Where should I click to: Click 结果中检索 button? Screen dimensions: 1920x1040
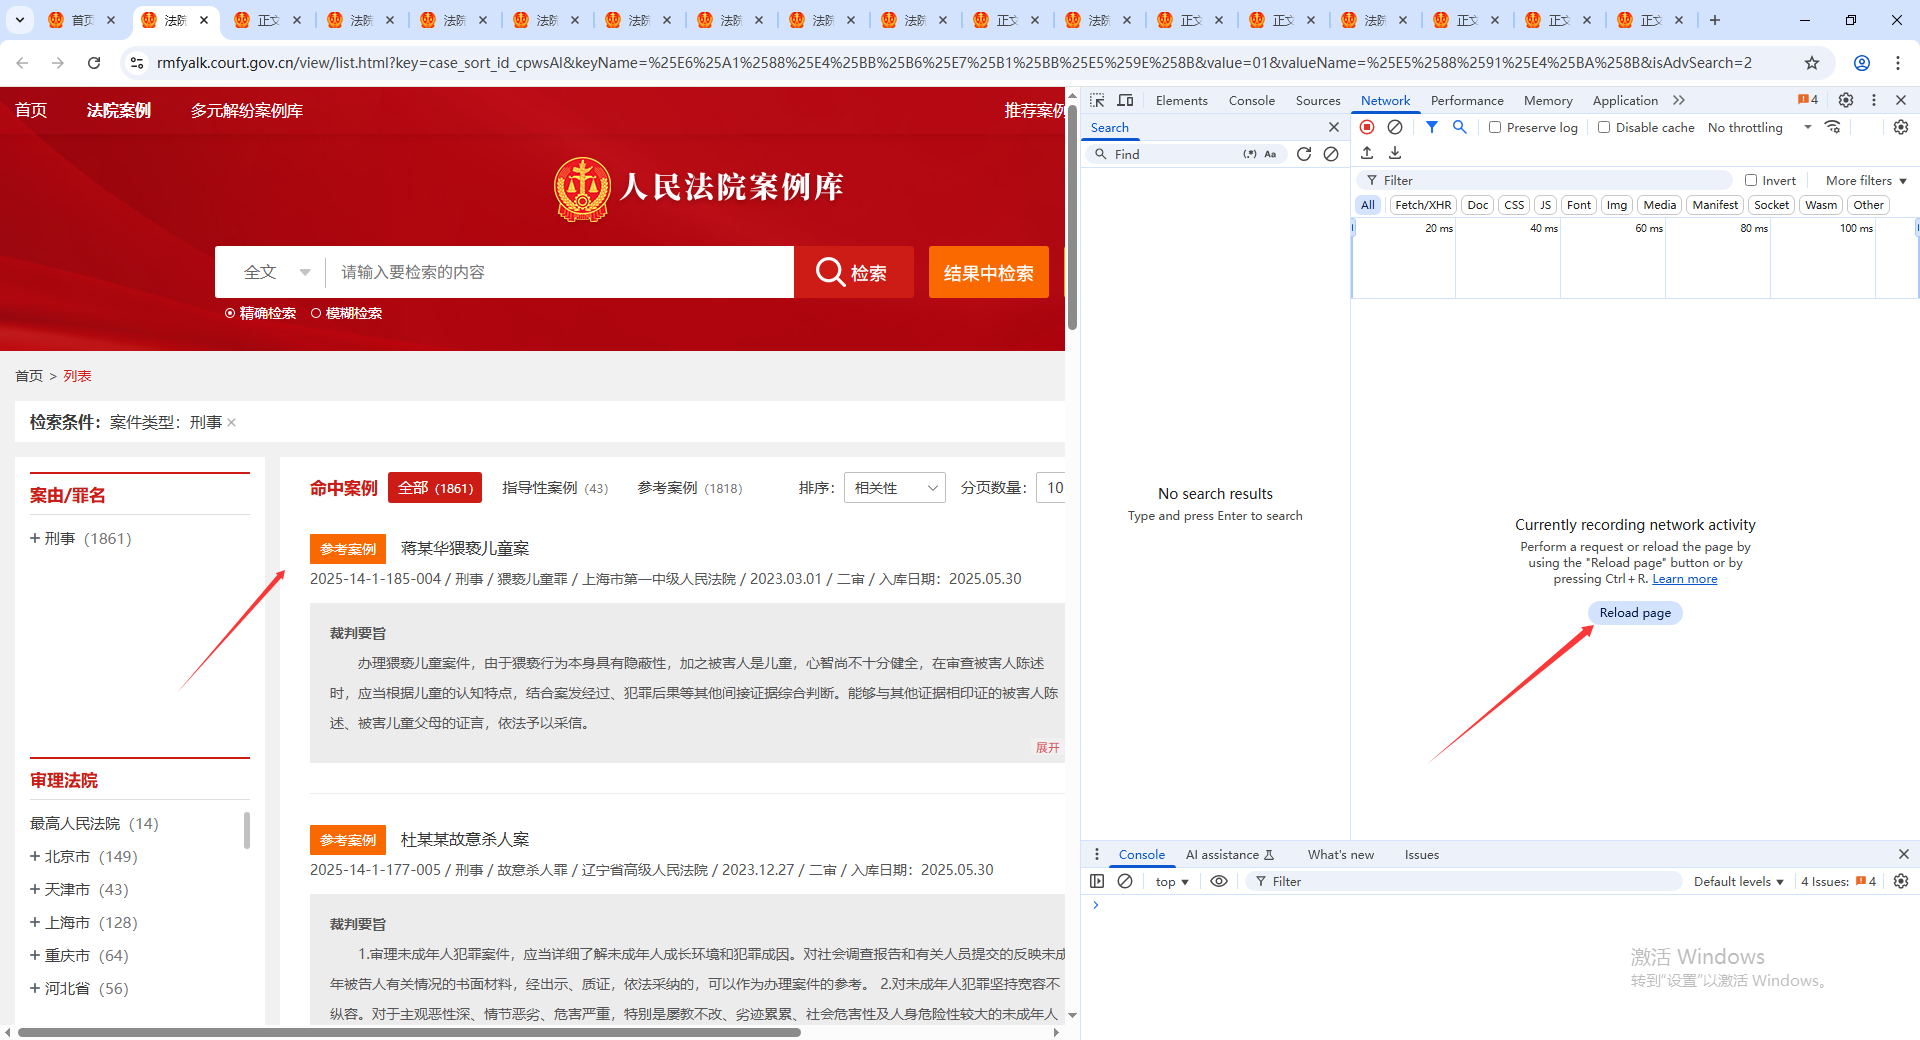(989, 272)
